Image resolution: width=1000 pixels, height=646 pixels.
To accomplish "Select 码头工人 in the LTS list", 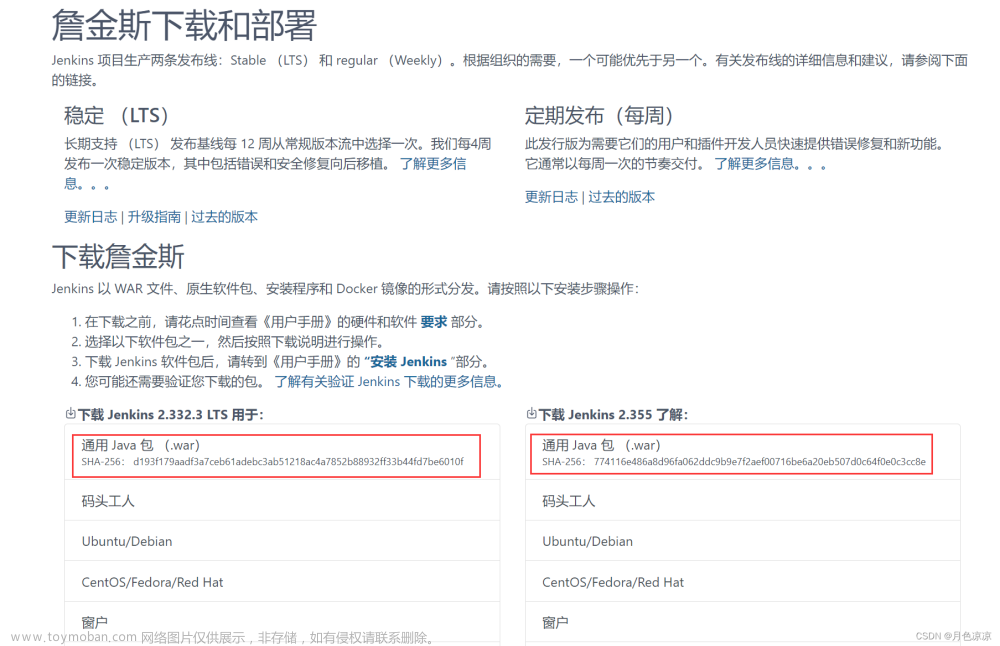I will coord(282,501).
